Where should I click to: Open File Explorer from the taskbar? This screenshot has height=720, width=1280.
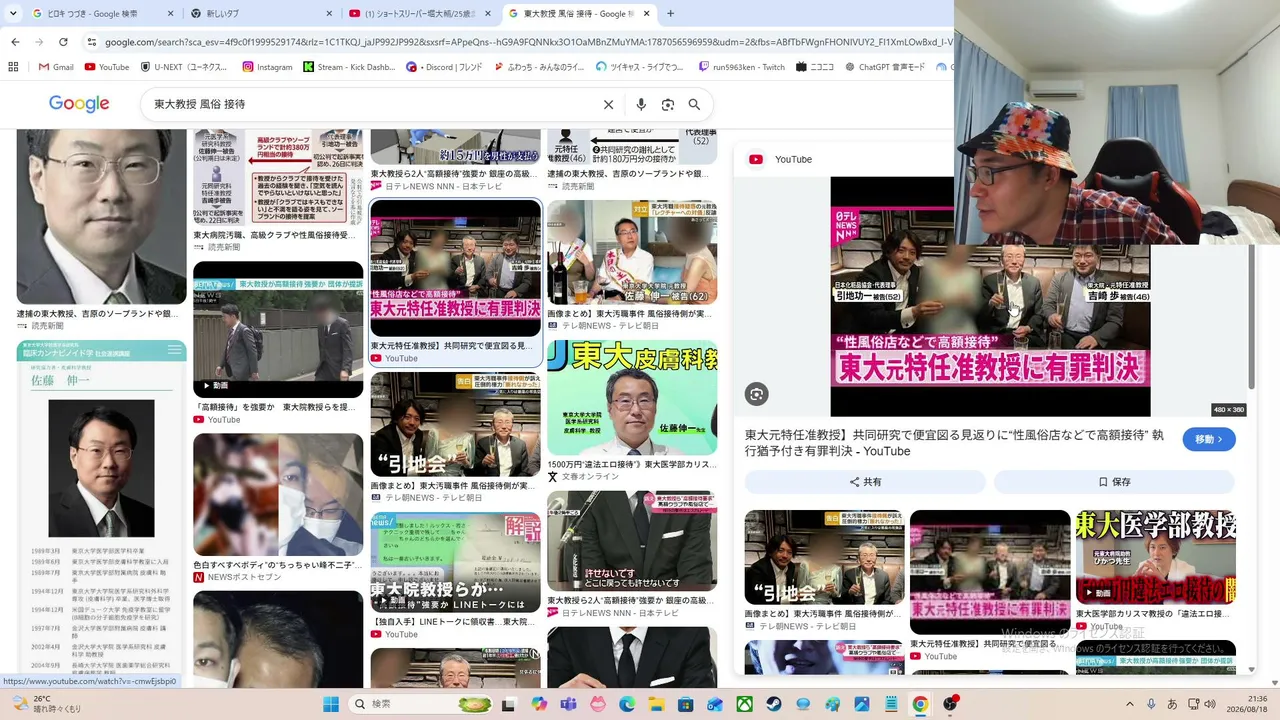click(x=657, y=704)
